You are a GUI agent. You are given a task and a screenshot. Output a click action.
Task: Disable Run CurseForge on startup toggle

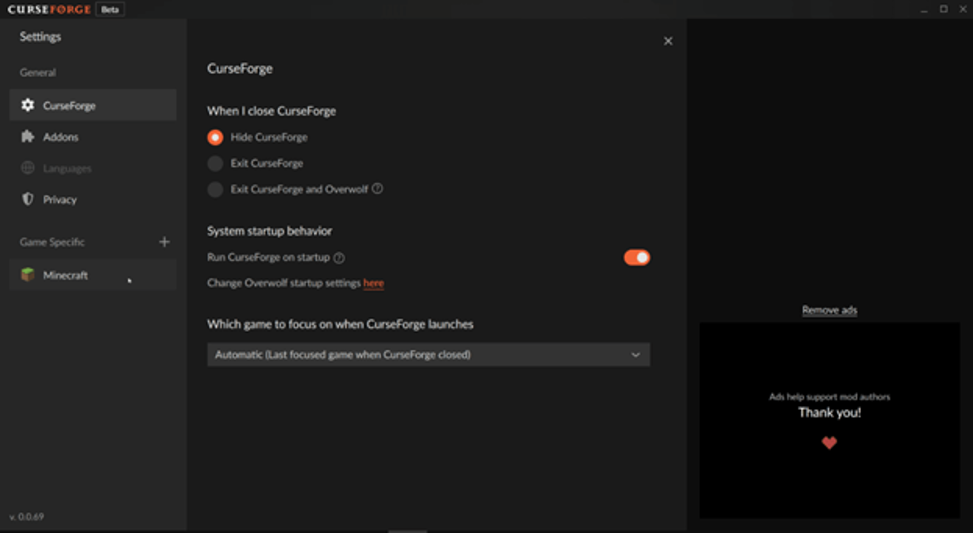coord(636,257)
